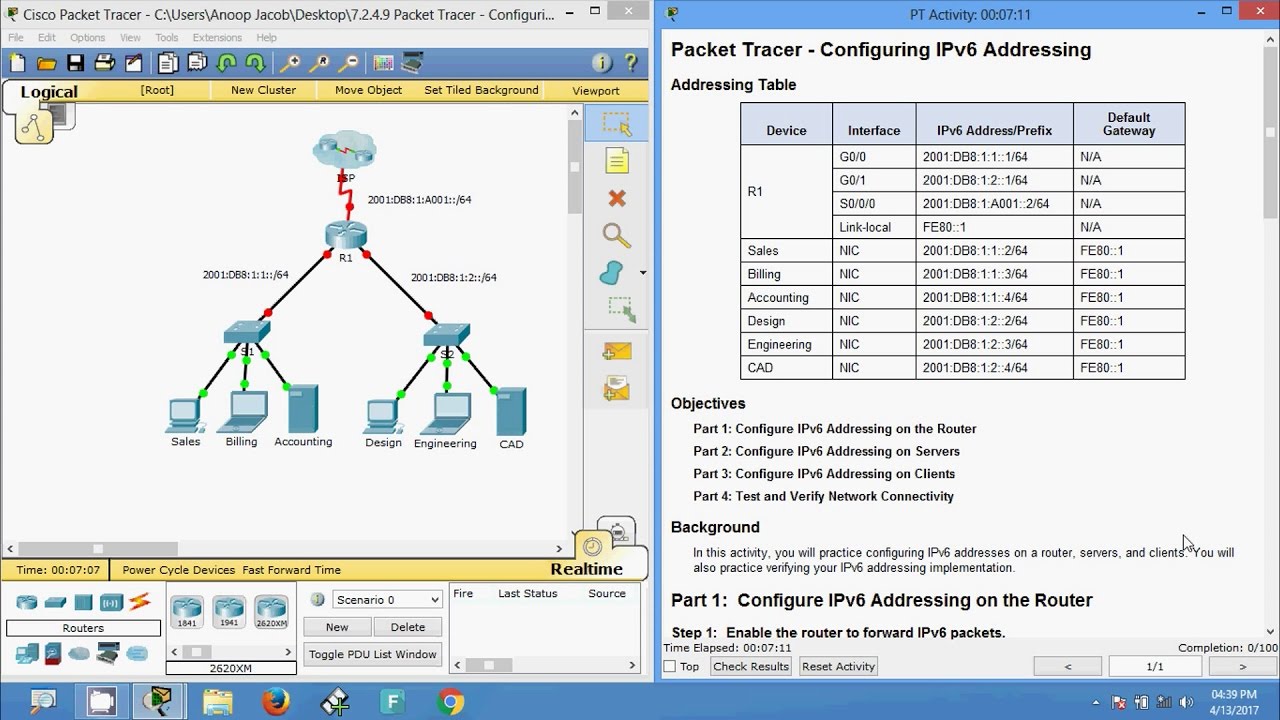Image resolution: width=1280 pixels, height=720 pixels.
Task: Open the Scenario 0 dropdown
Action: click(388, 599)
